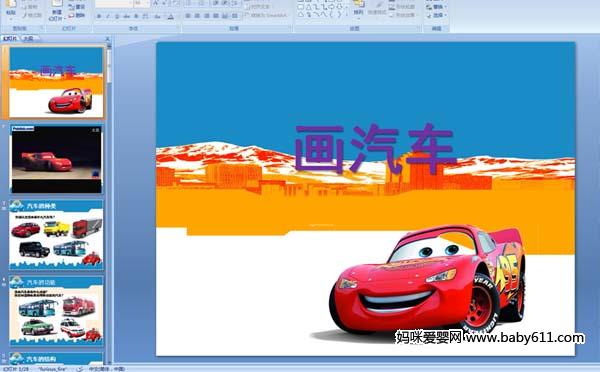Close the slide thumbnail pane
The width and height of the screenshot is (600, 372).
point(108,39)
